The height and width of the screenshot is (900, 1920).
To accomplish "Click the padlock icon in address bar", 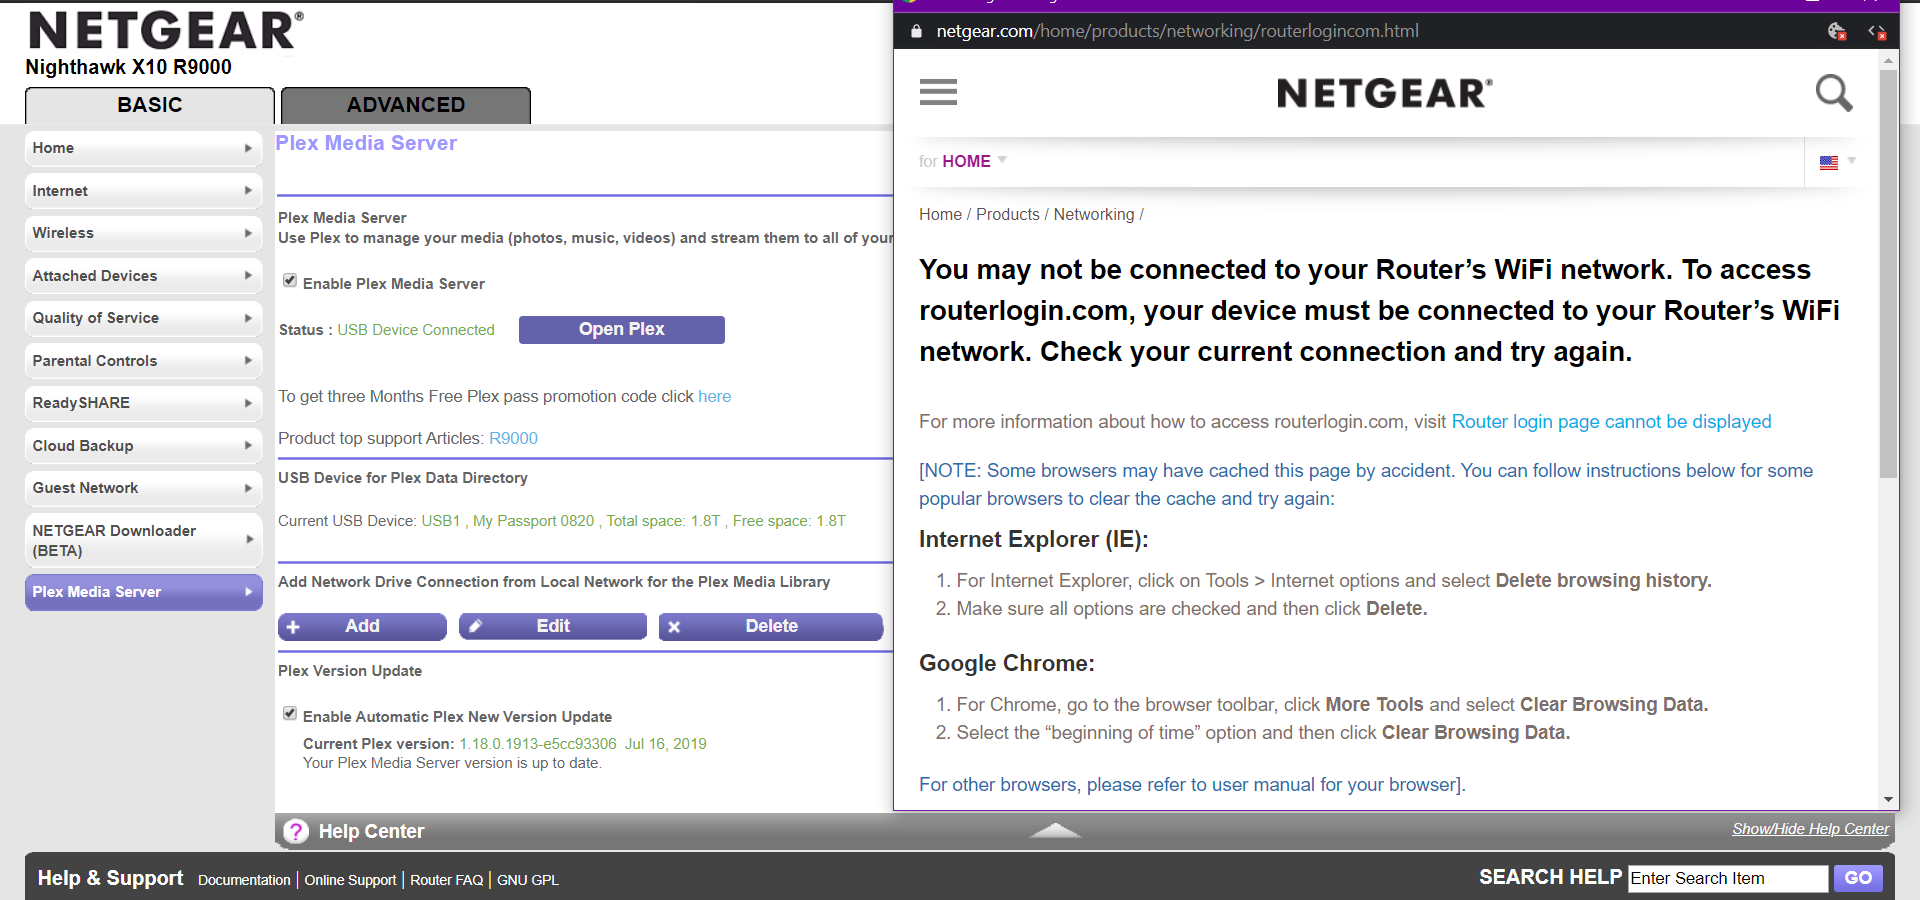I will click(916, 31).
